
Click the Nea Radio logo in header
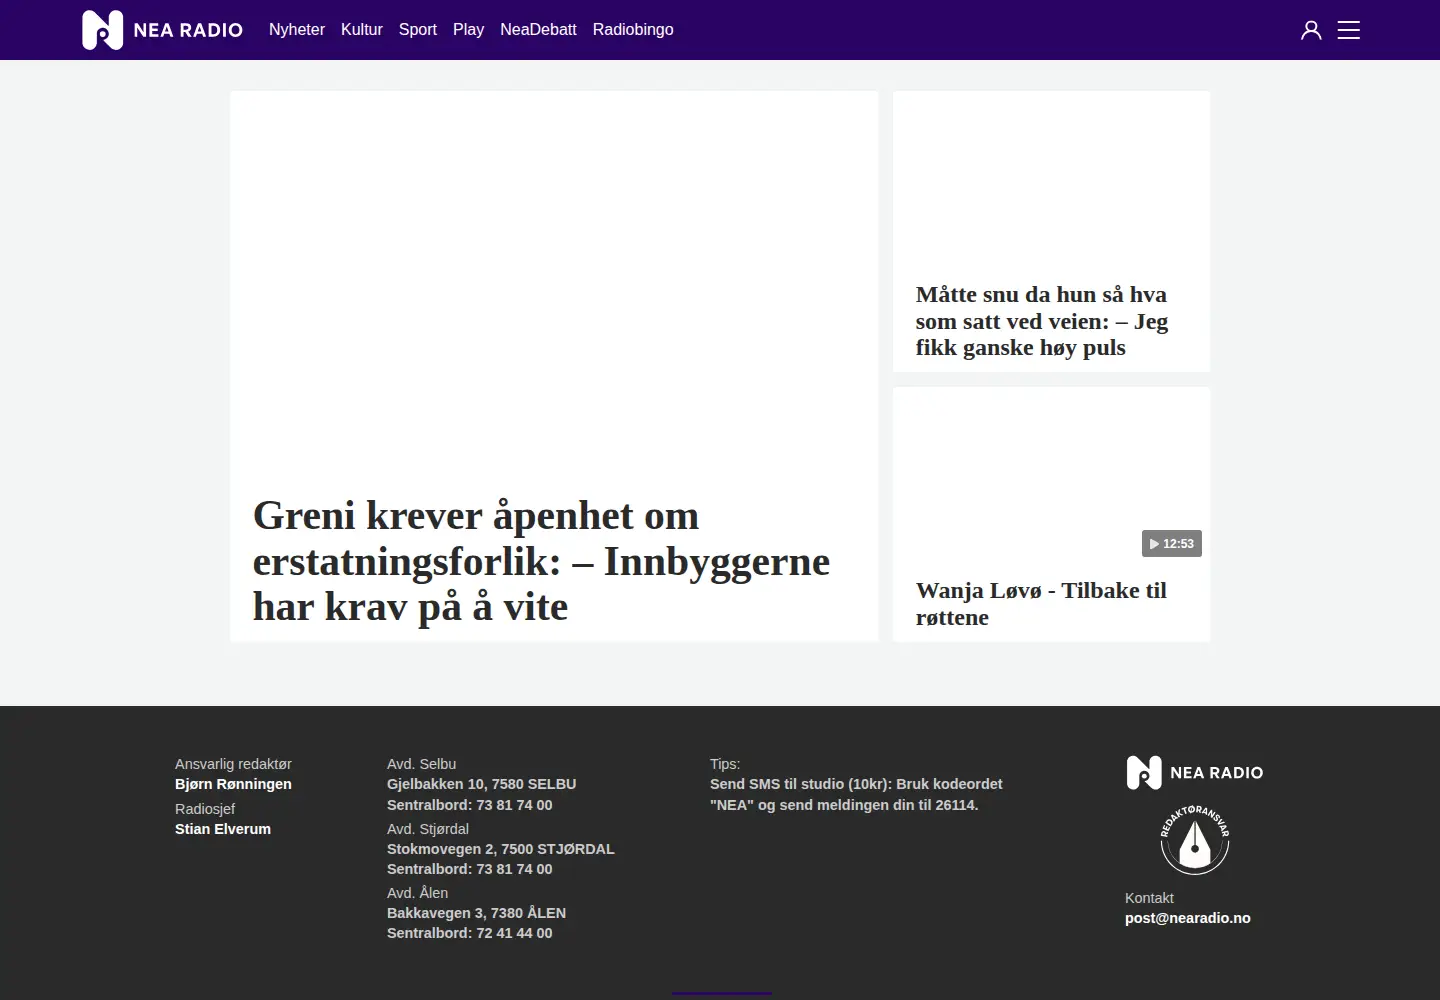pos(162,30)
